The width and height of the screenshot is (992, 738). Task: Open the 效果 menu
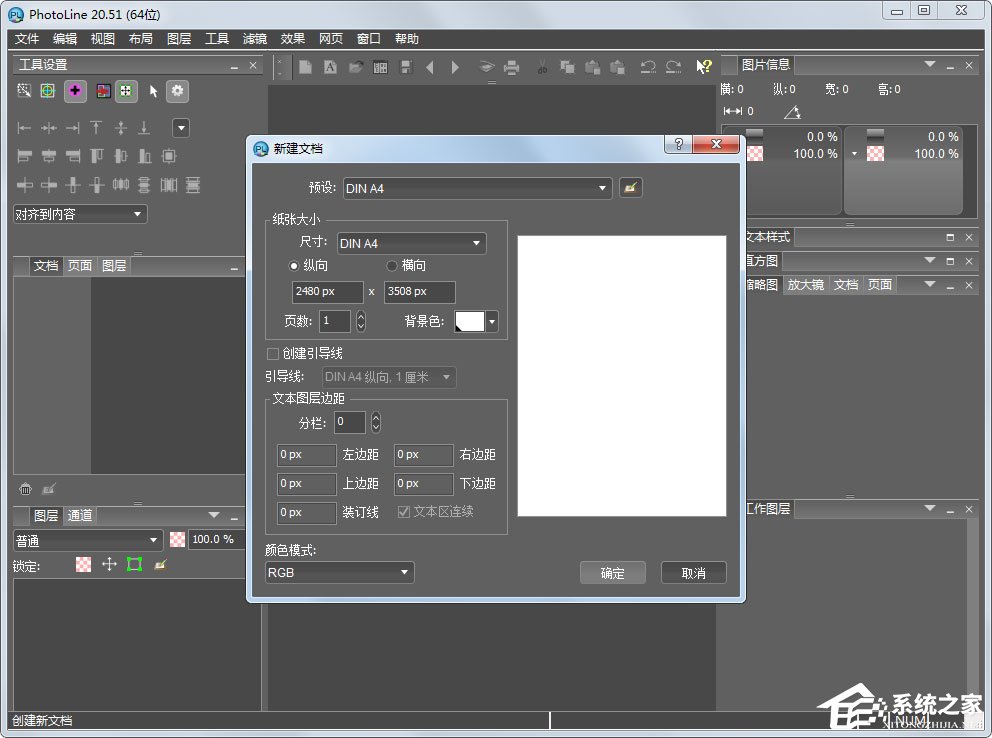292,39
